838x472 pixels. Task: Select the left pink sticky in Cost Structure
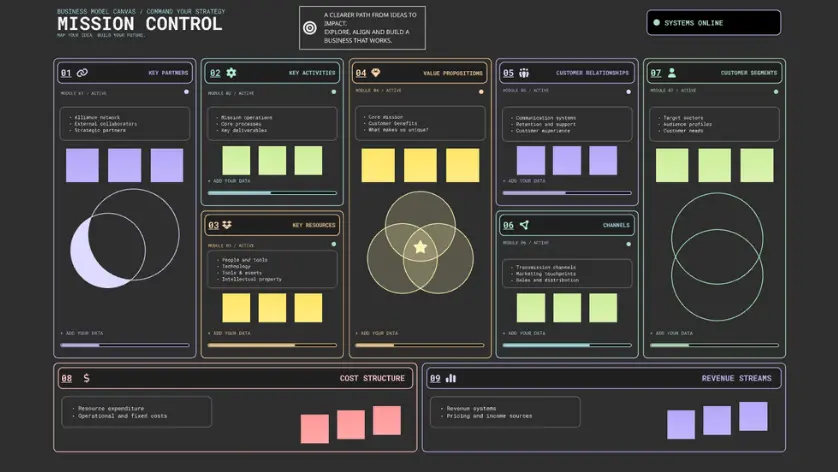(x=315, y=429)
